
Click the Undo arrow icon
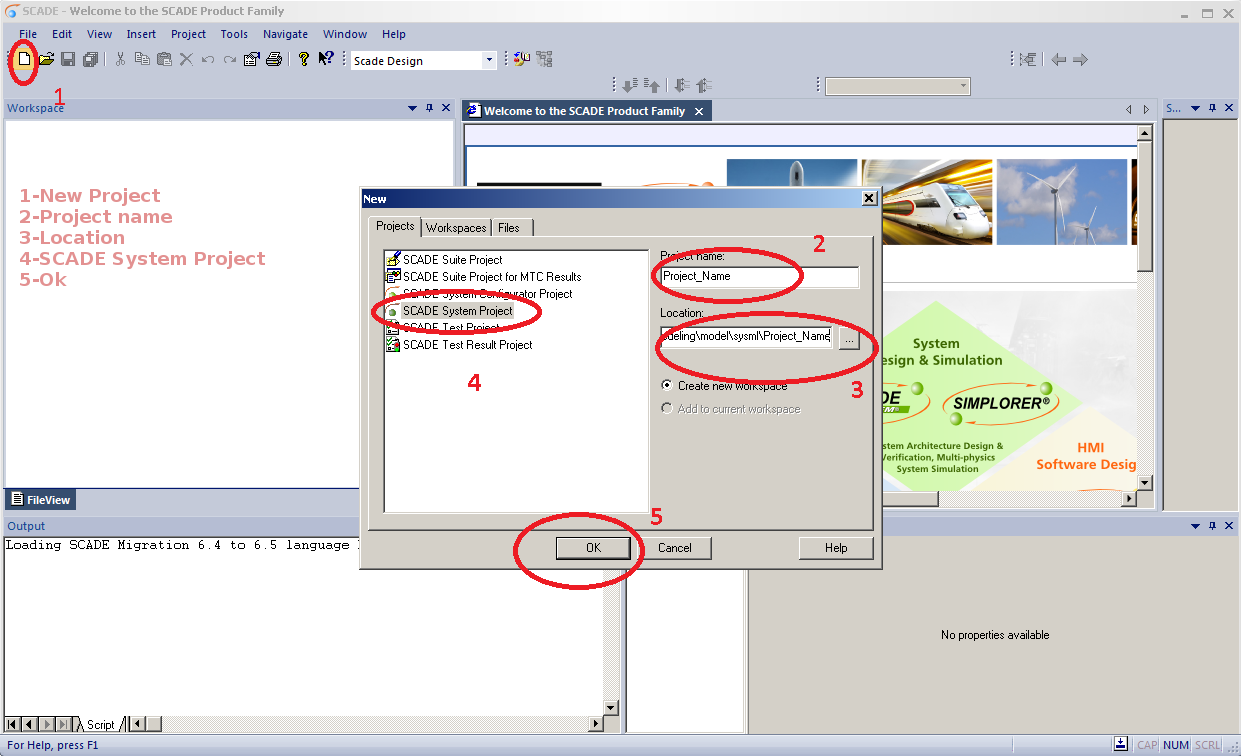point(208,59)
